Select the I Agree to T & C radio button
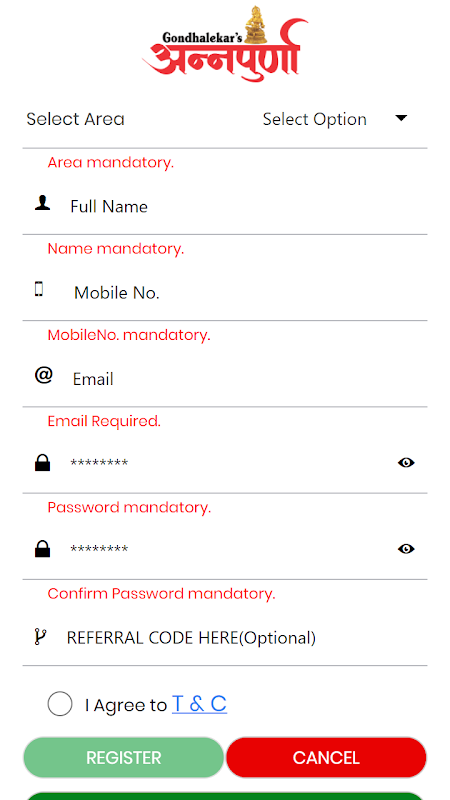Image resolution: width=450 pixels, height=800 pixels. coord(60,704)
